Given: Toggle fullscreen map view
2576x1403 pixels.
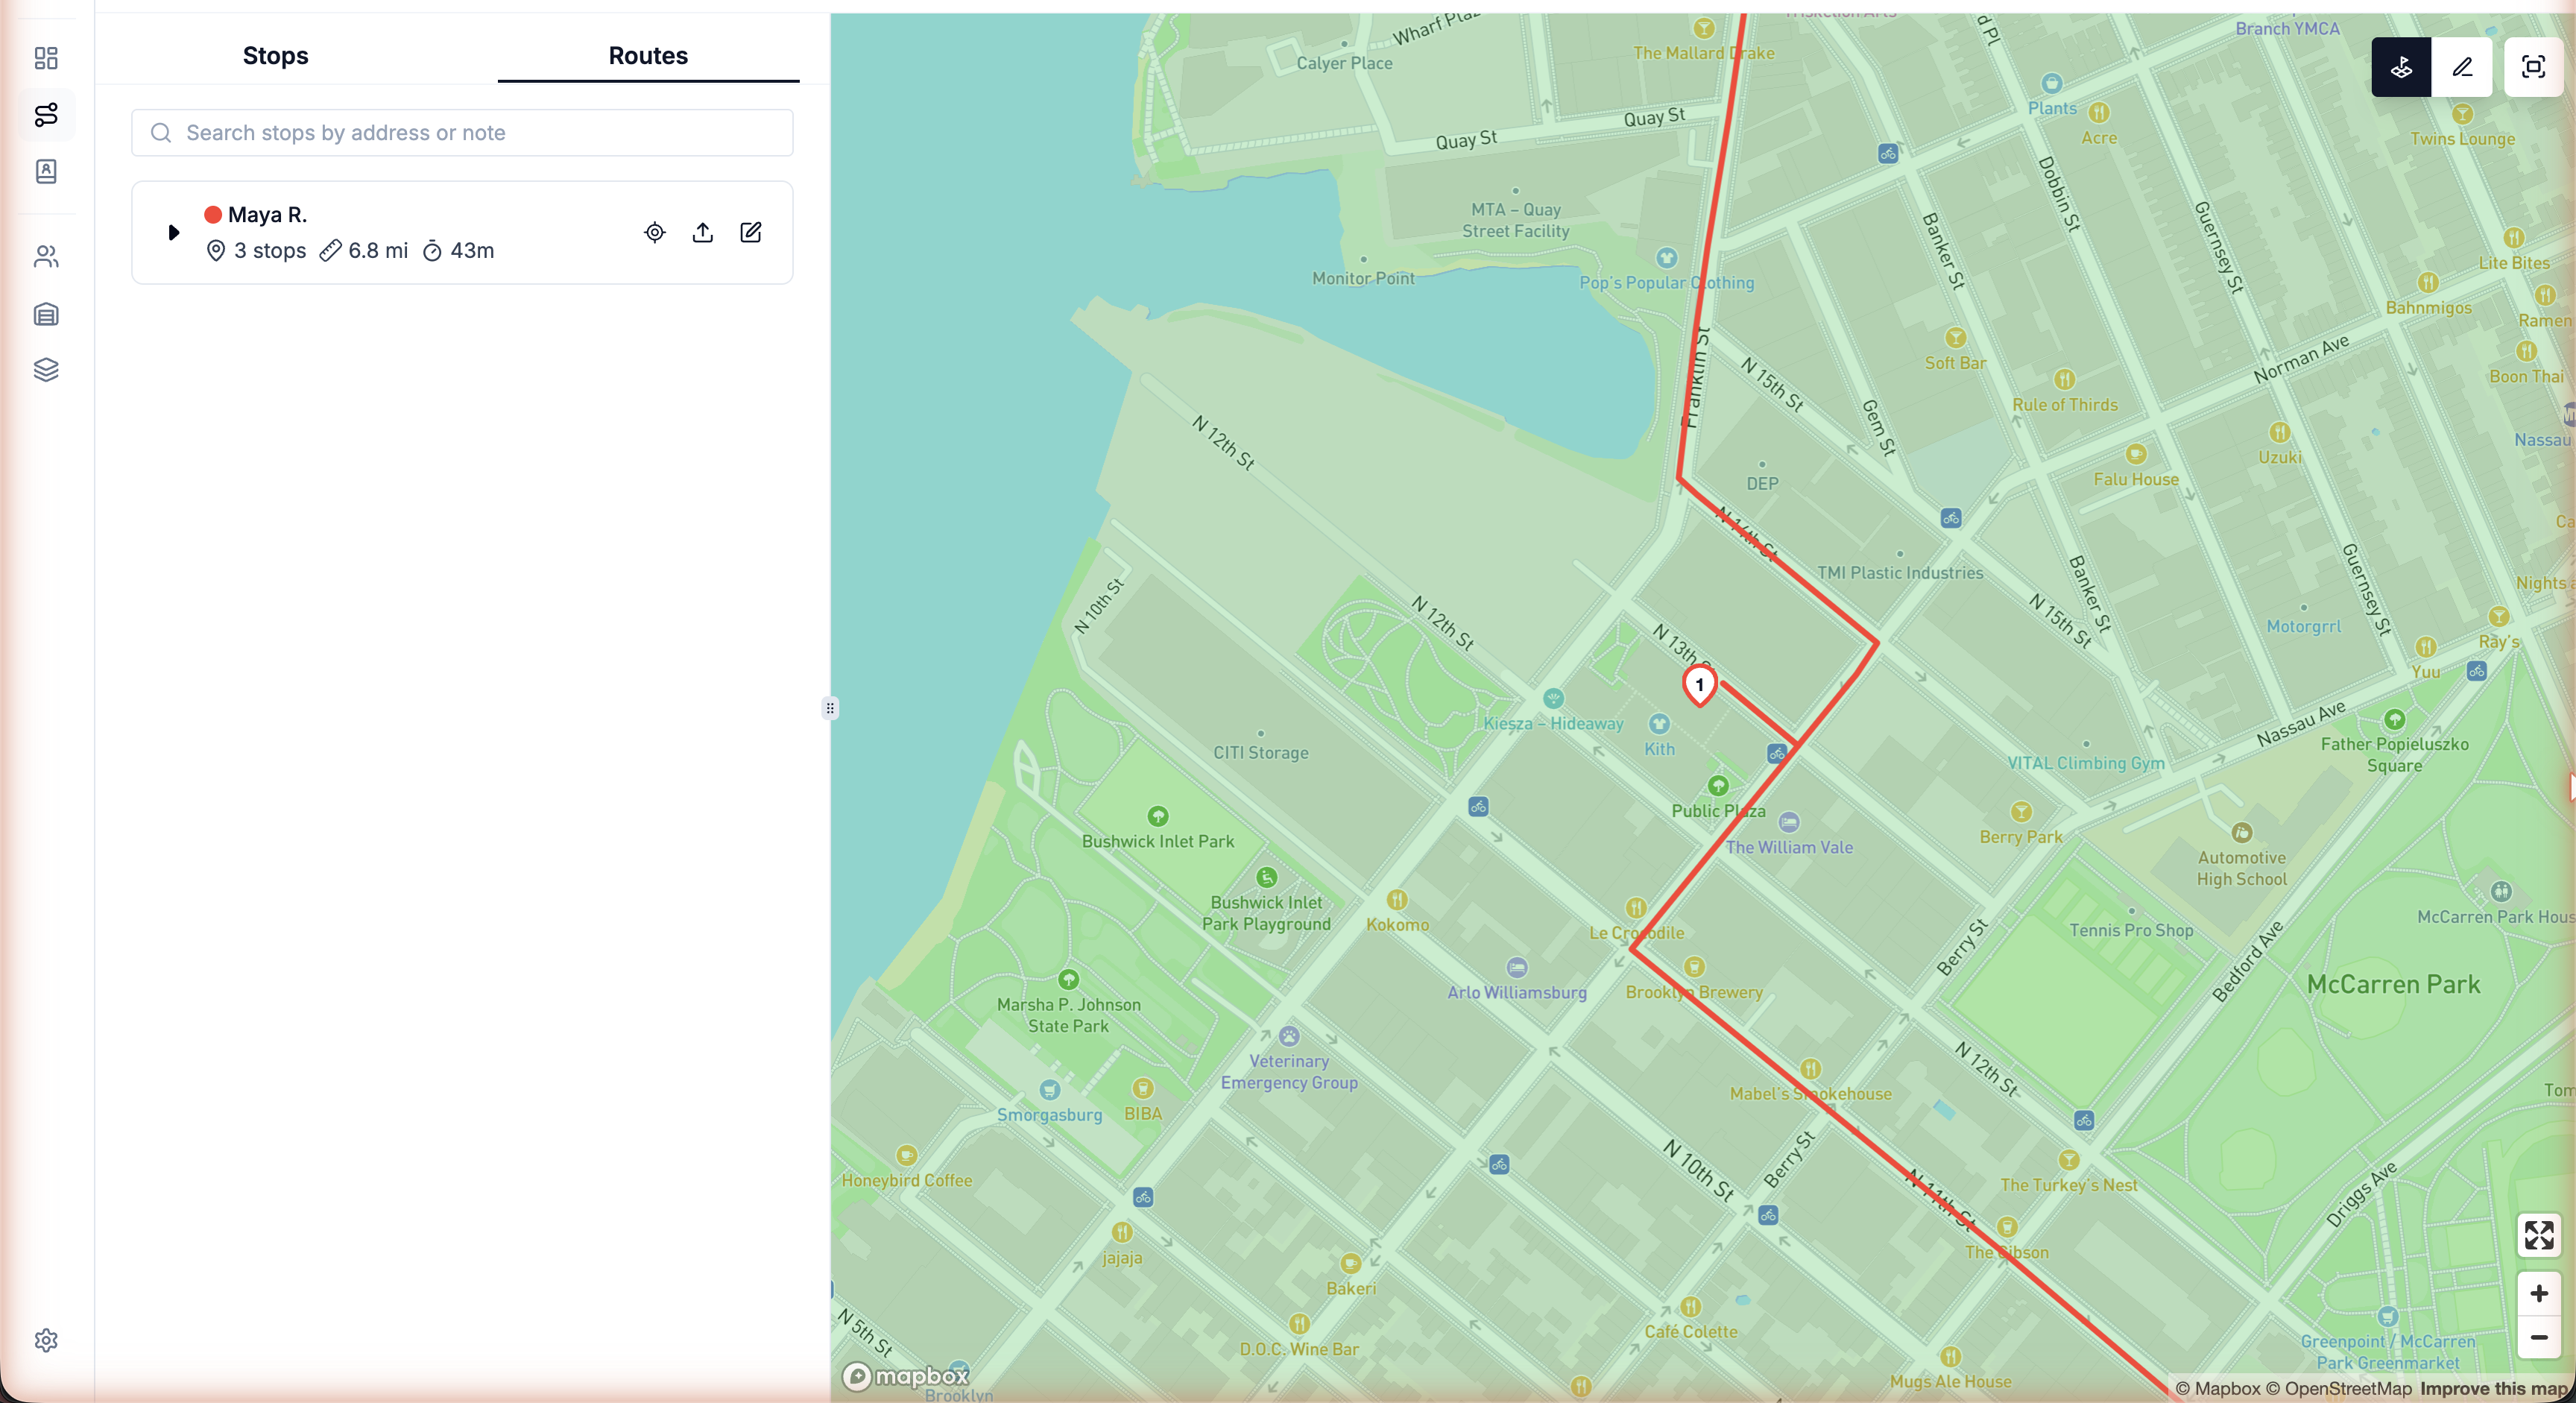Looking at the screenshot, I should (2538, 1235).
